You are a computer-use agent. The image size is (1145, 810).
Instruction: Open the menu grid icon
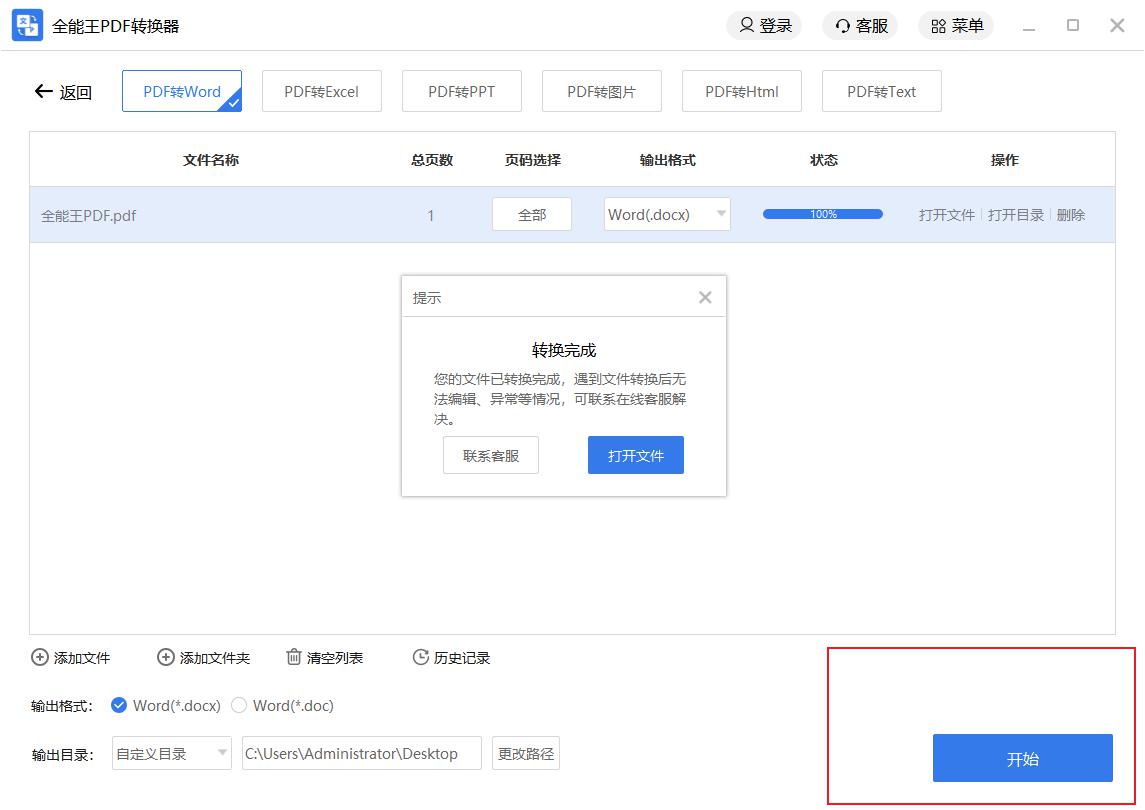click(938, 26)
